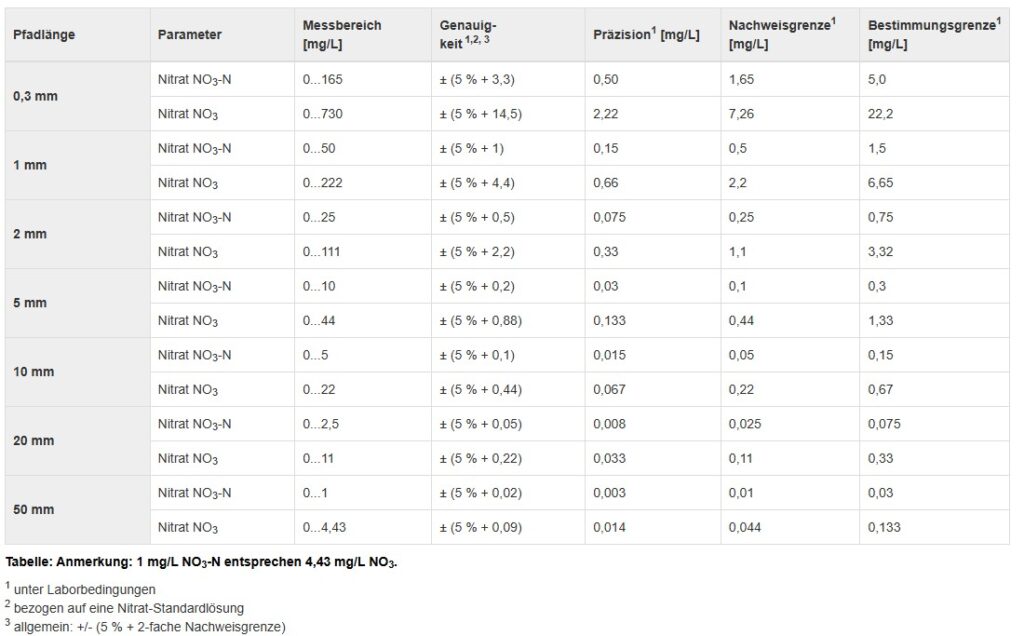Click the 0,3 mm path length cell

pos(77,97)
